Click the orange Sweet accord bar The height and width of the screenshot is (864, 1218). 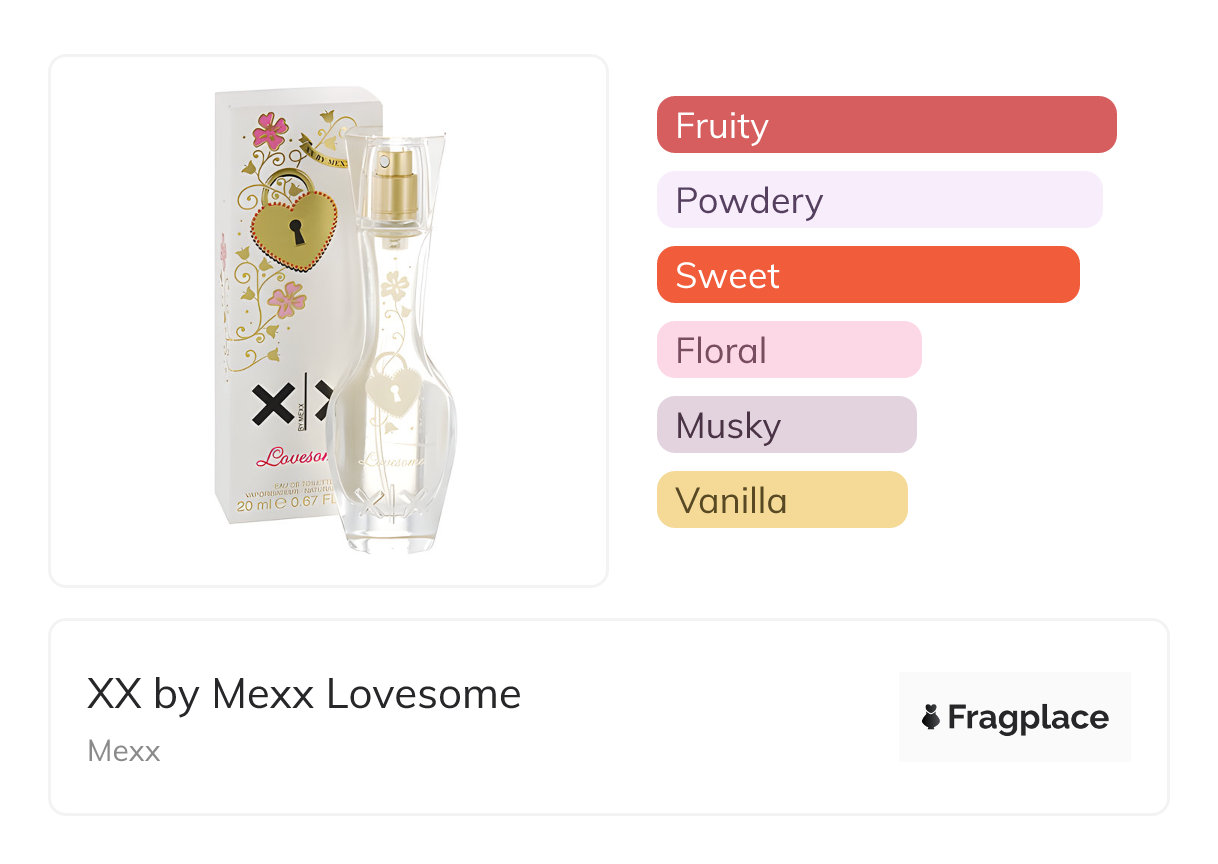coord(868,275)
